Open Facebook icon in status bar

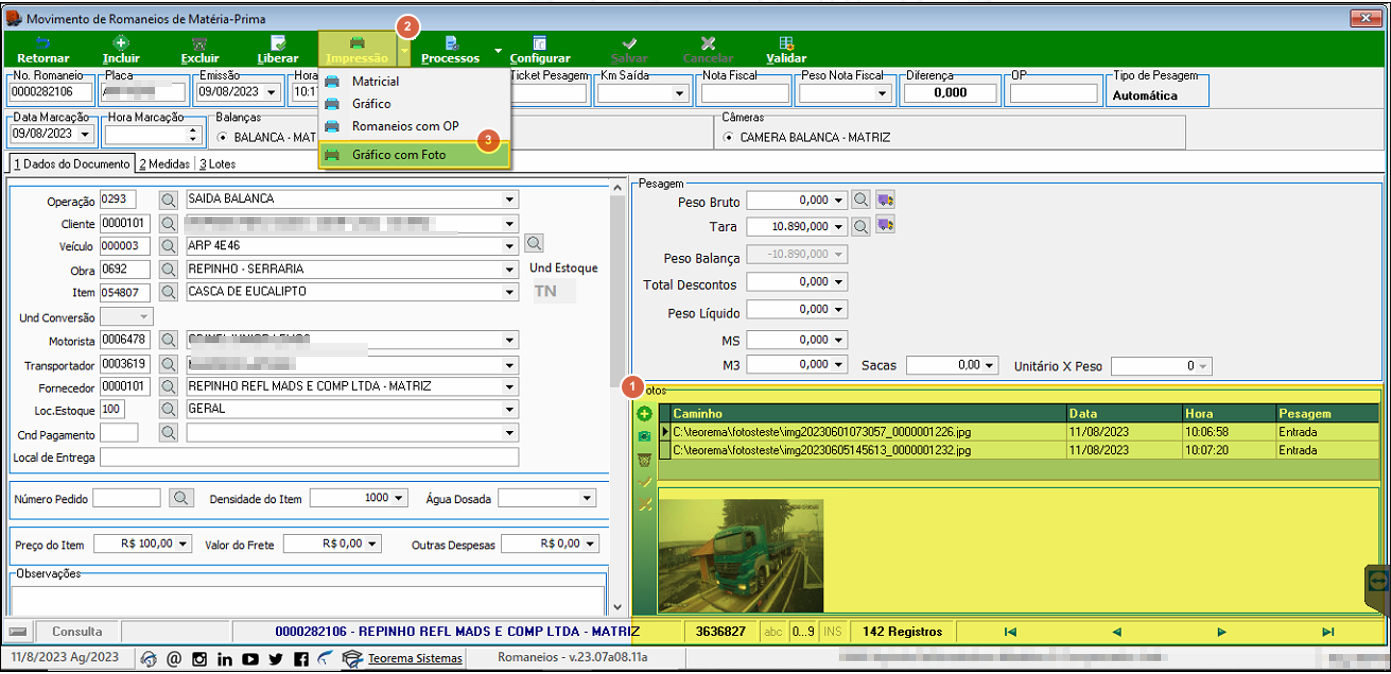(301, 659)
